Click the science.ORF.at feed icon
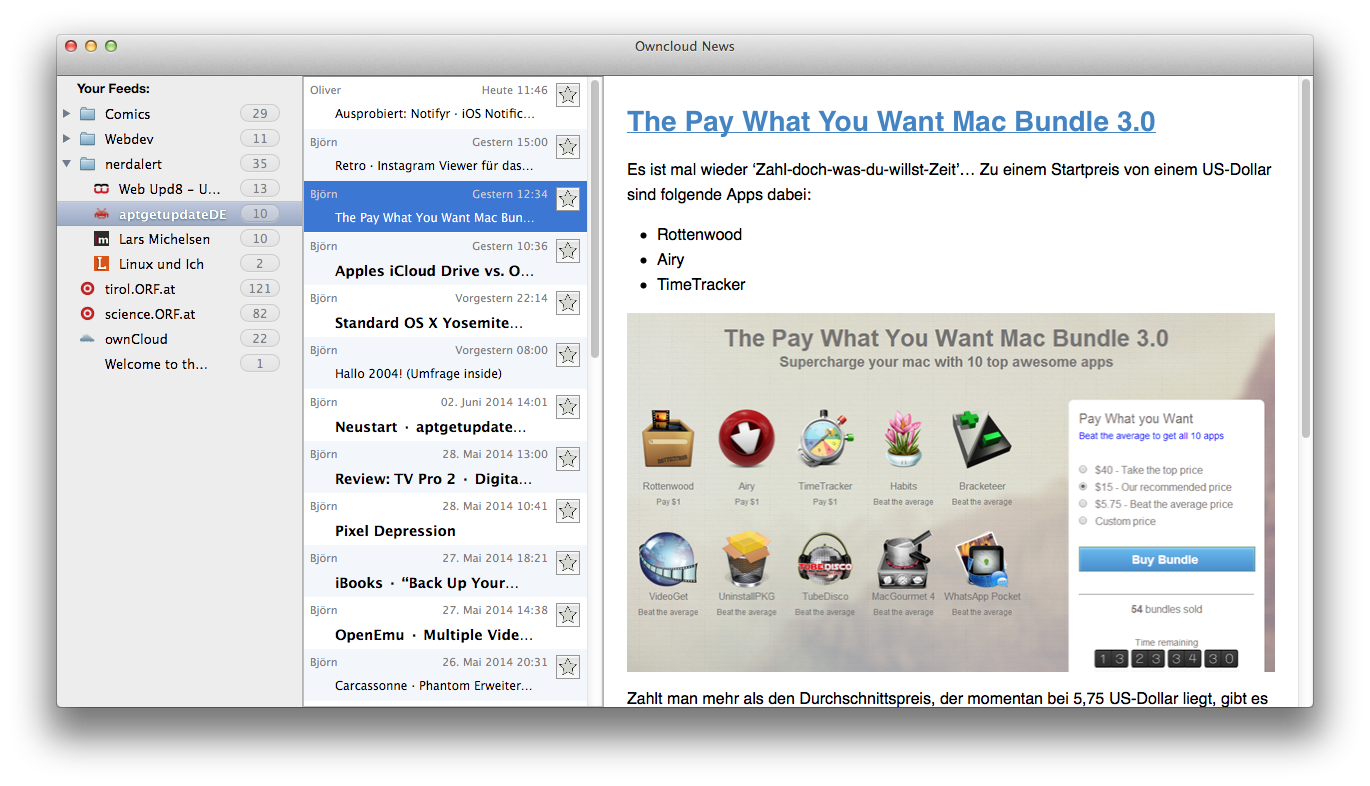The height and width of the screenshot is (786, 1370). point(87,313)
